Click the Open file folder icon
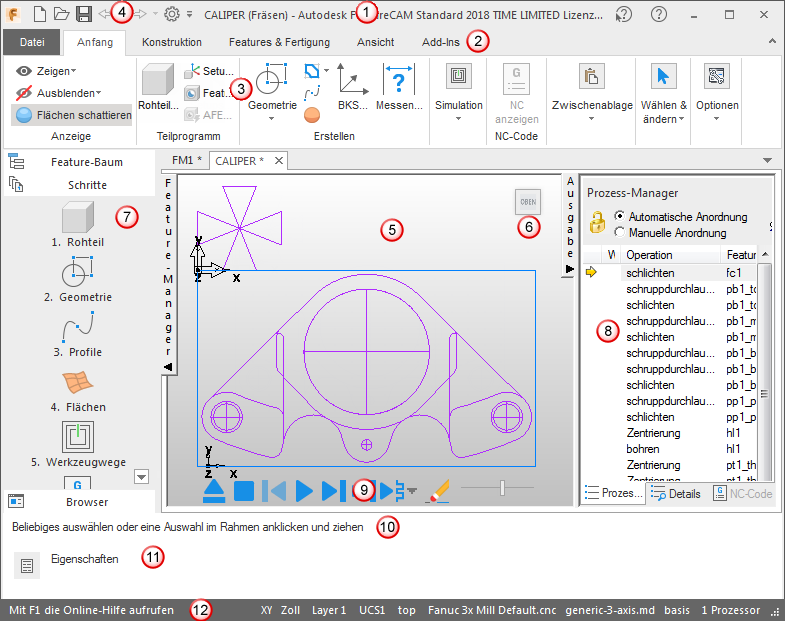 (x=62, y=14)
